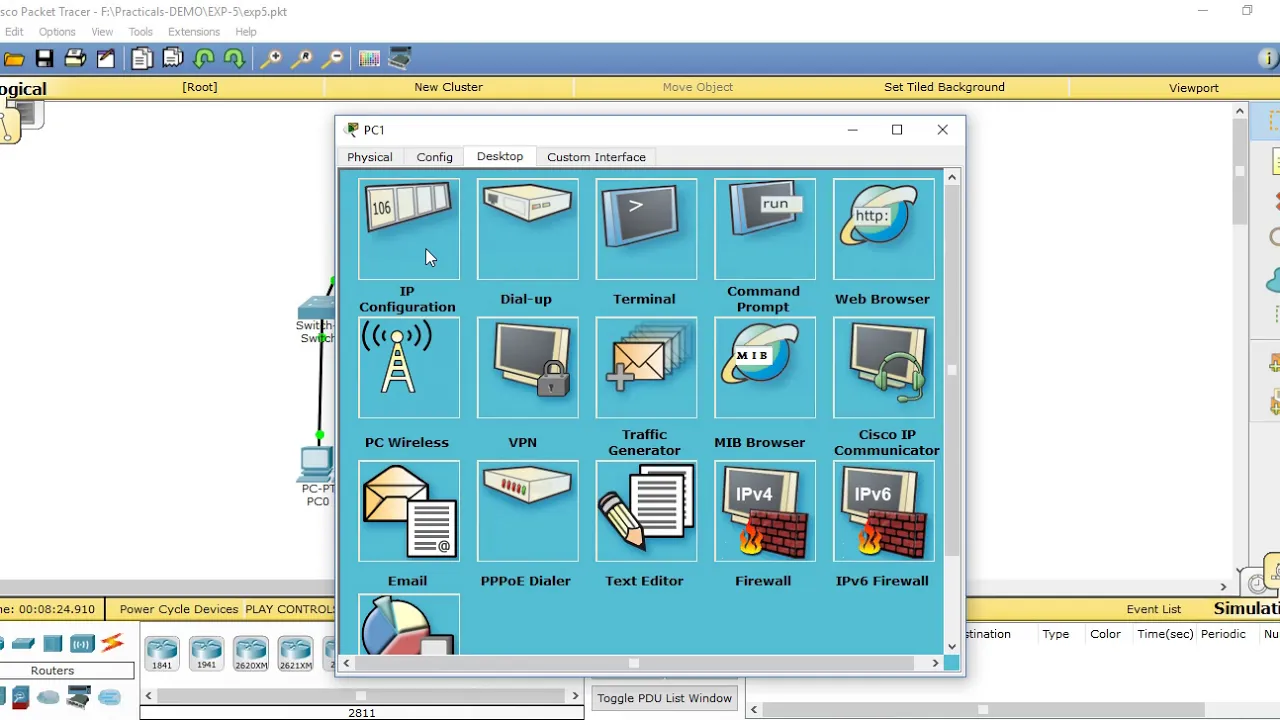Select the Desktop tab
The height and width of the screenshot is (720, 1280).
tap(500, 156)
